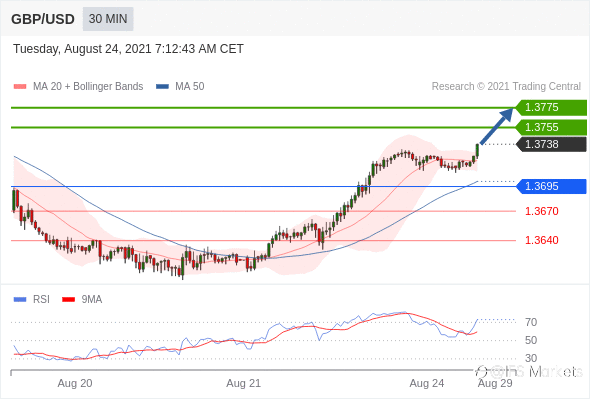
Task: Click the Aug 20 date axis label
Action: 75,383
